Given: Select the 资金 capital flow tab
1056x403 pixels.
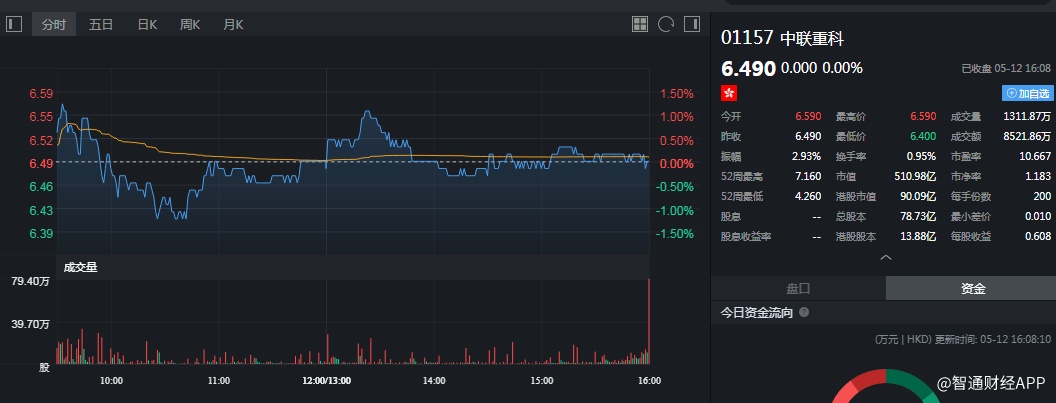Looking at the screenshot, I should point(972,288).
